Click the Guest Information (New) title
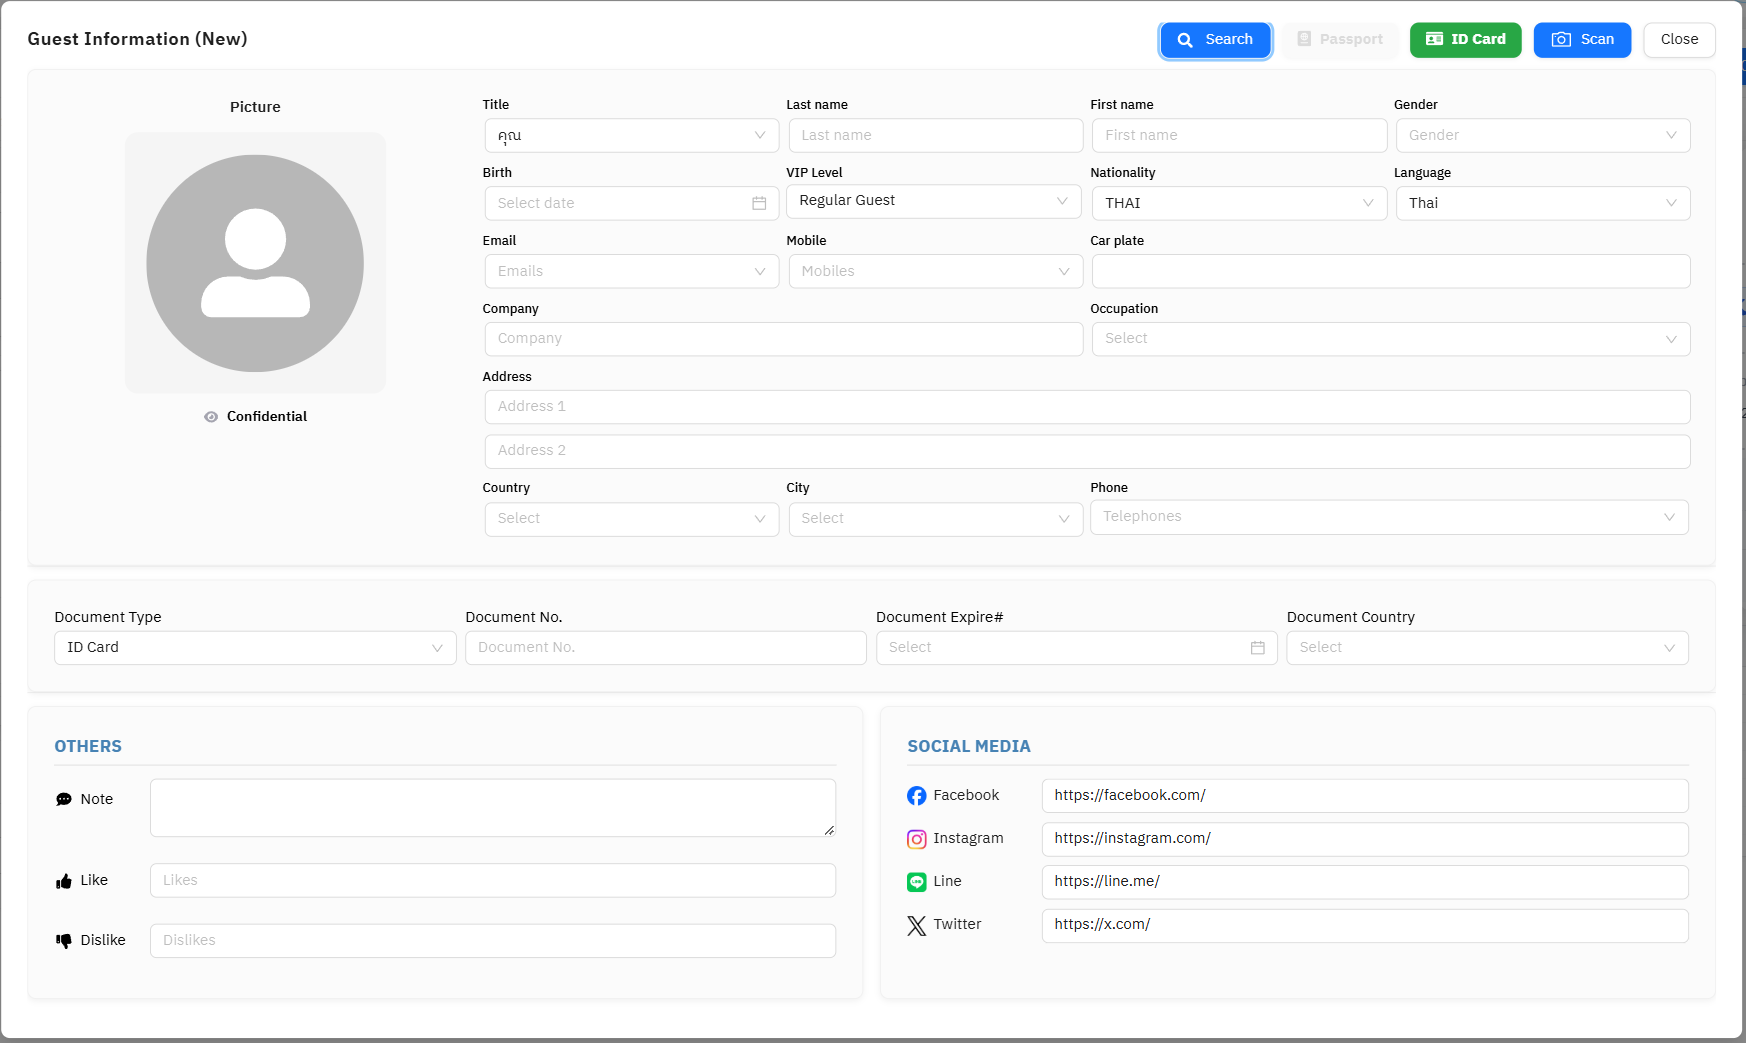Viewport: 1746px width, 1043px height. [x=137, y=39]
